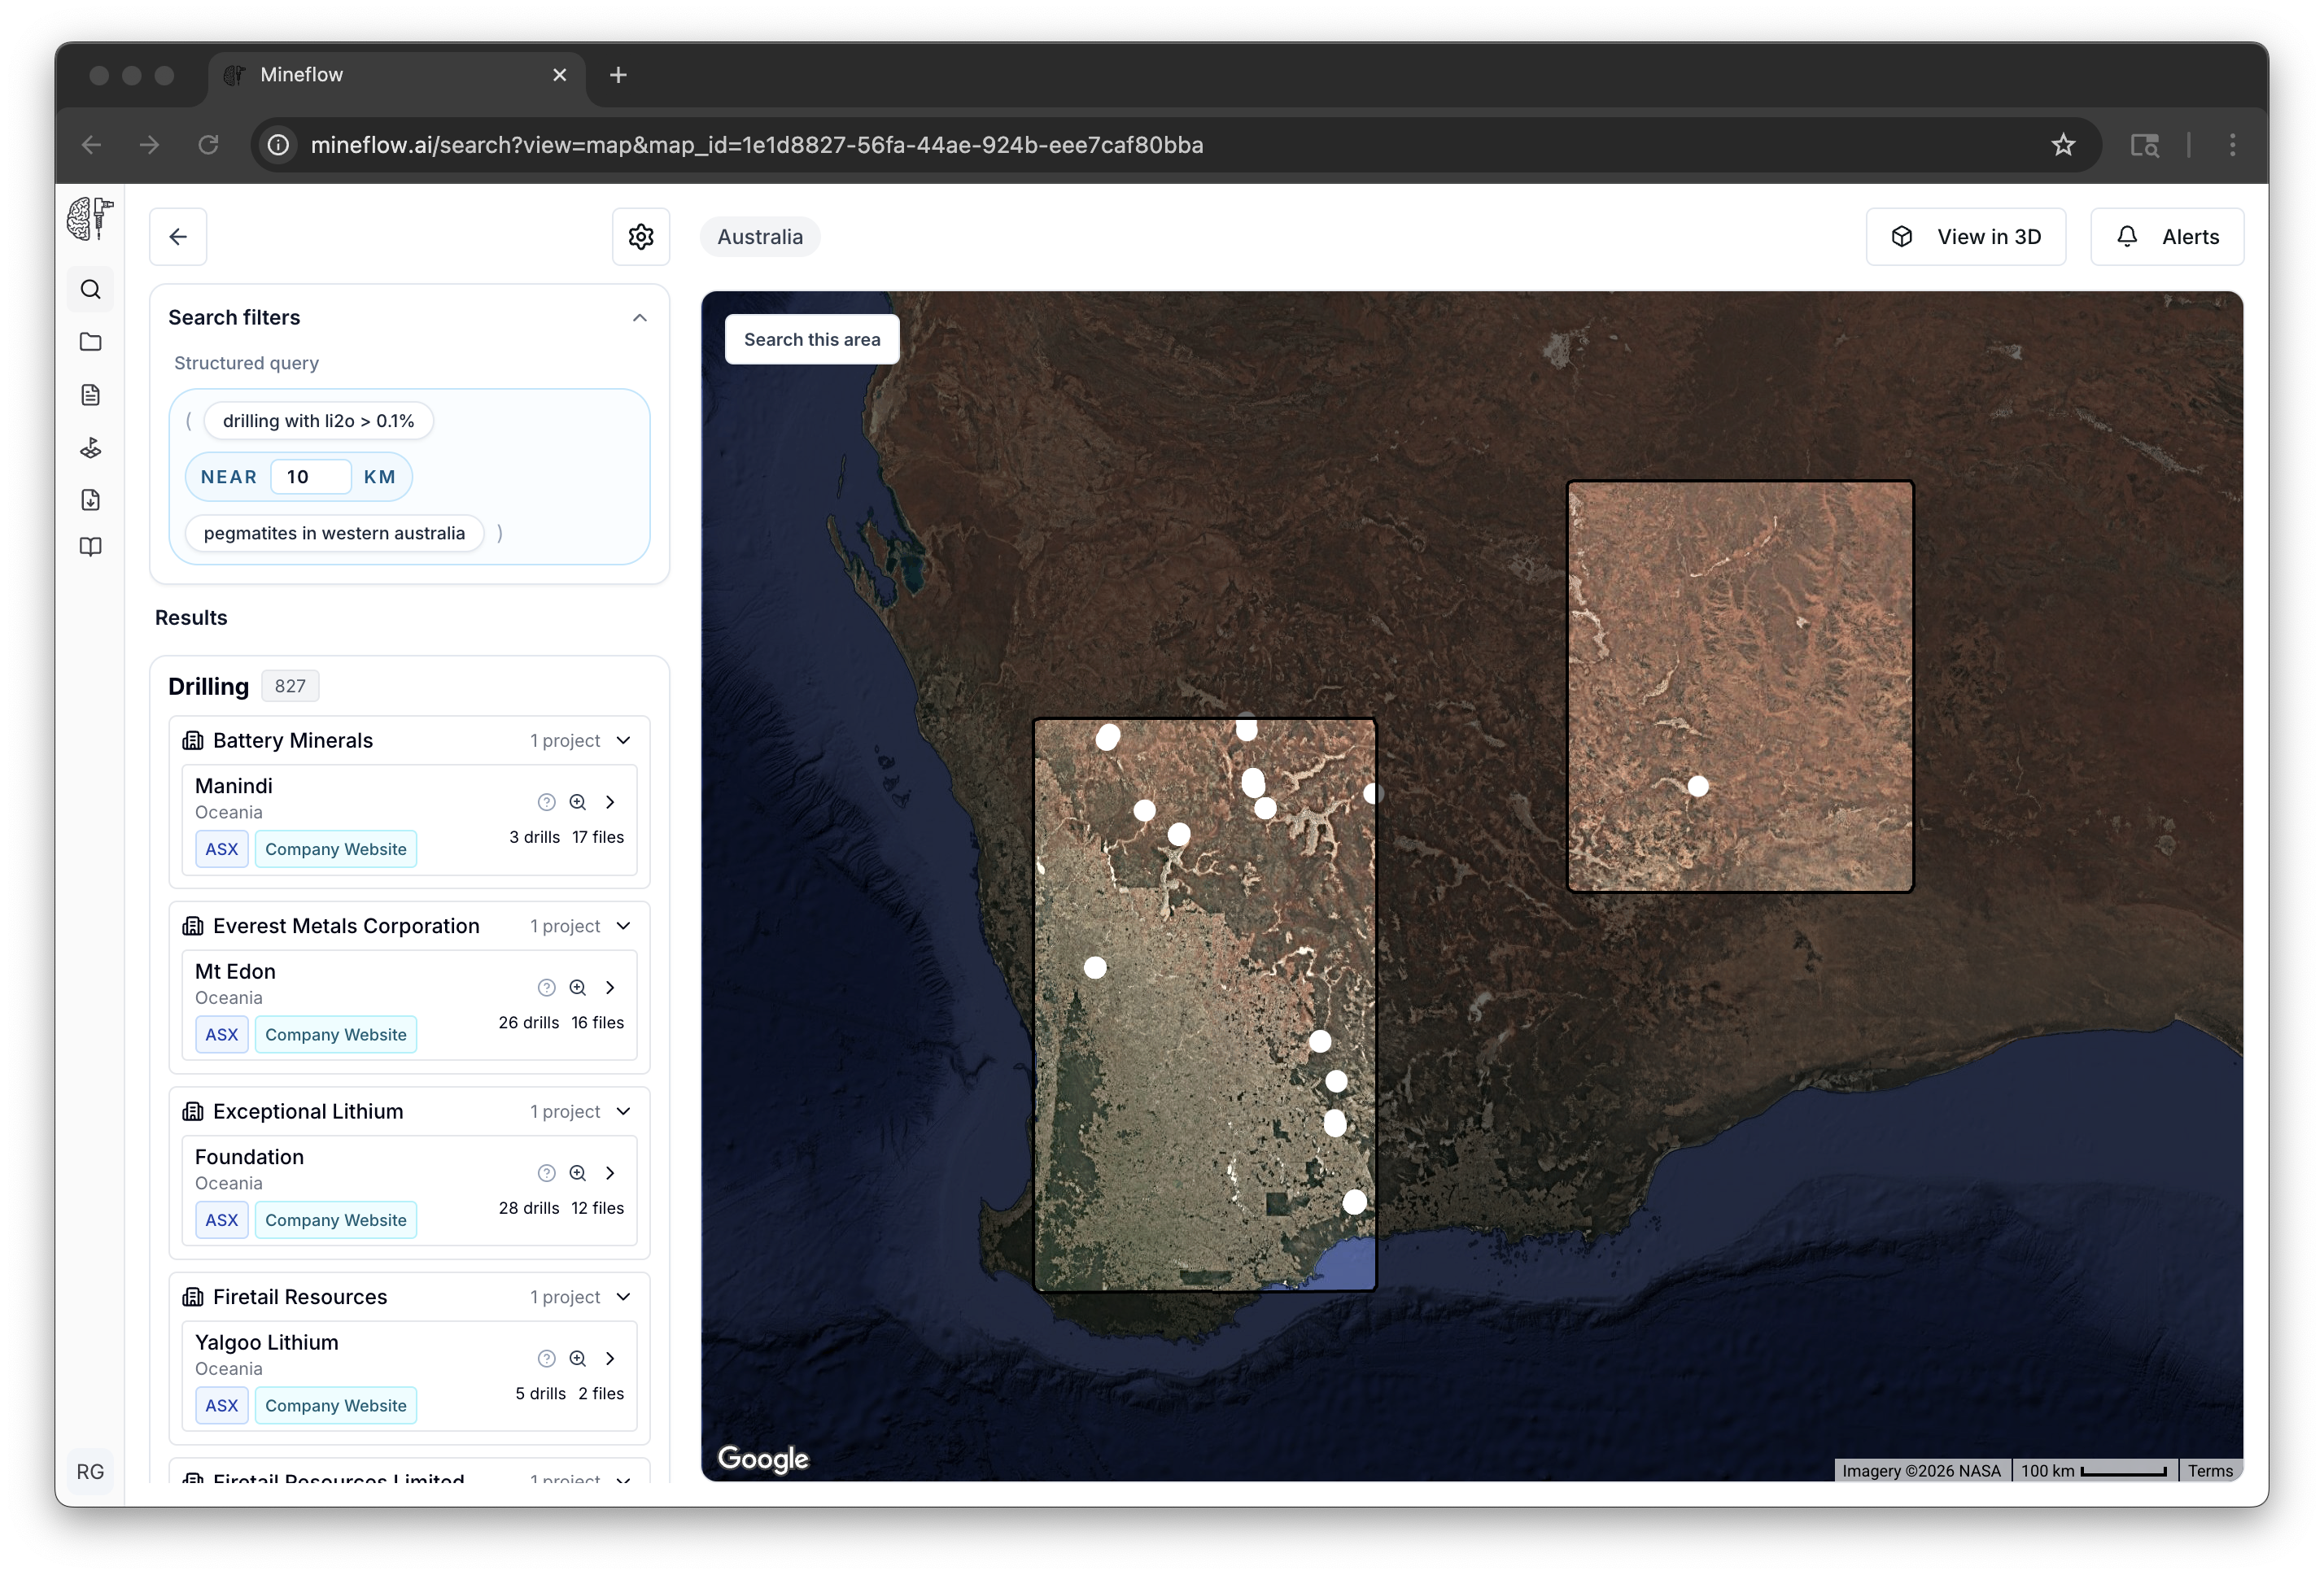The image size is (2324, 1575).
Task: Open ASX link for Manindi
Action: (x=221, y=849)
